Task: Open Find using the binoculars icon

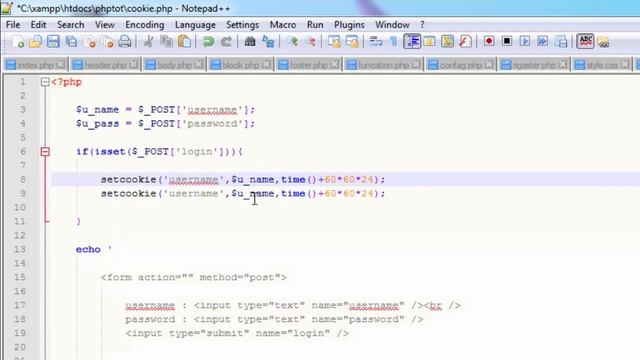Action: click(250, 42)
